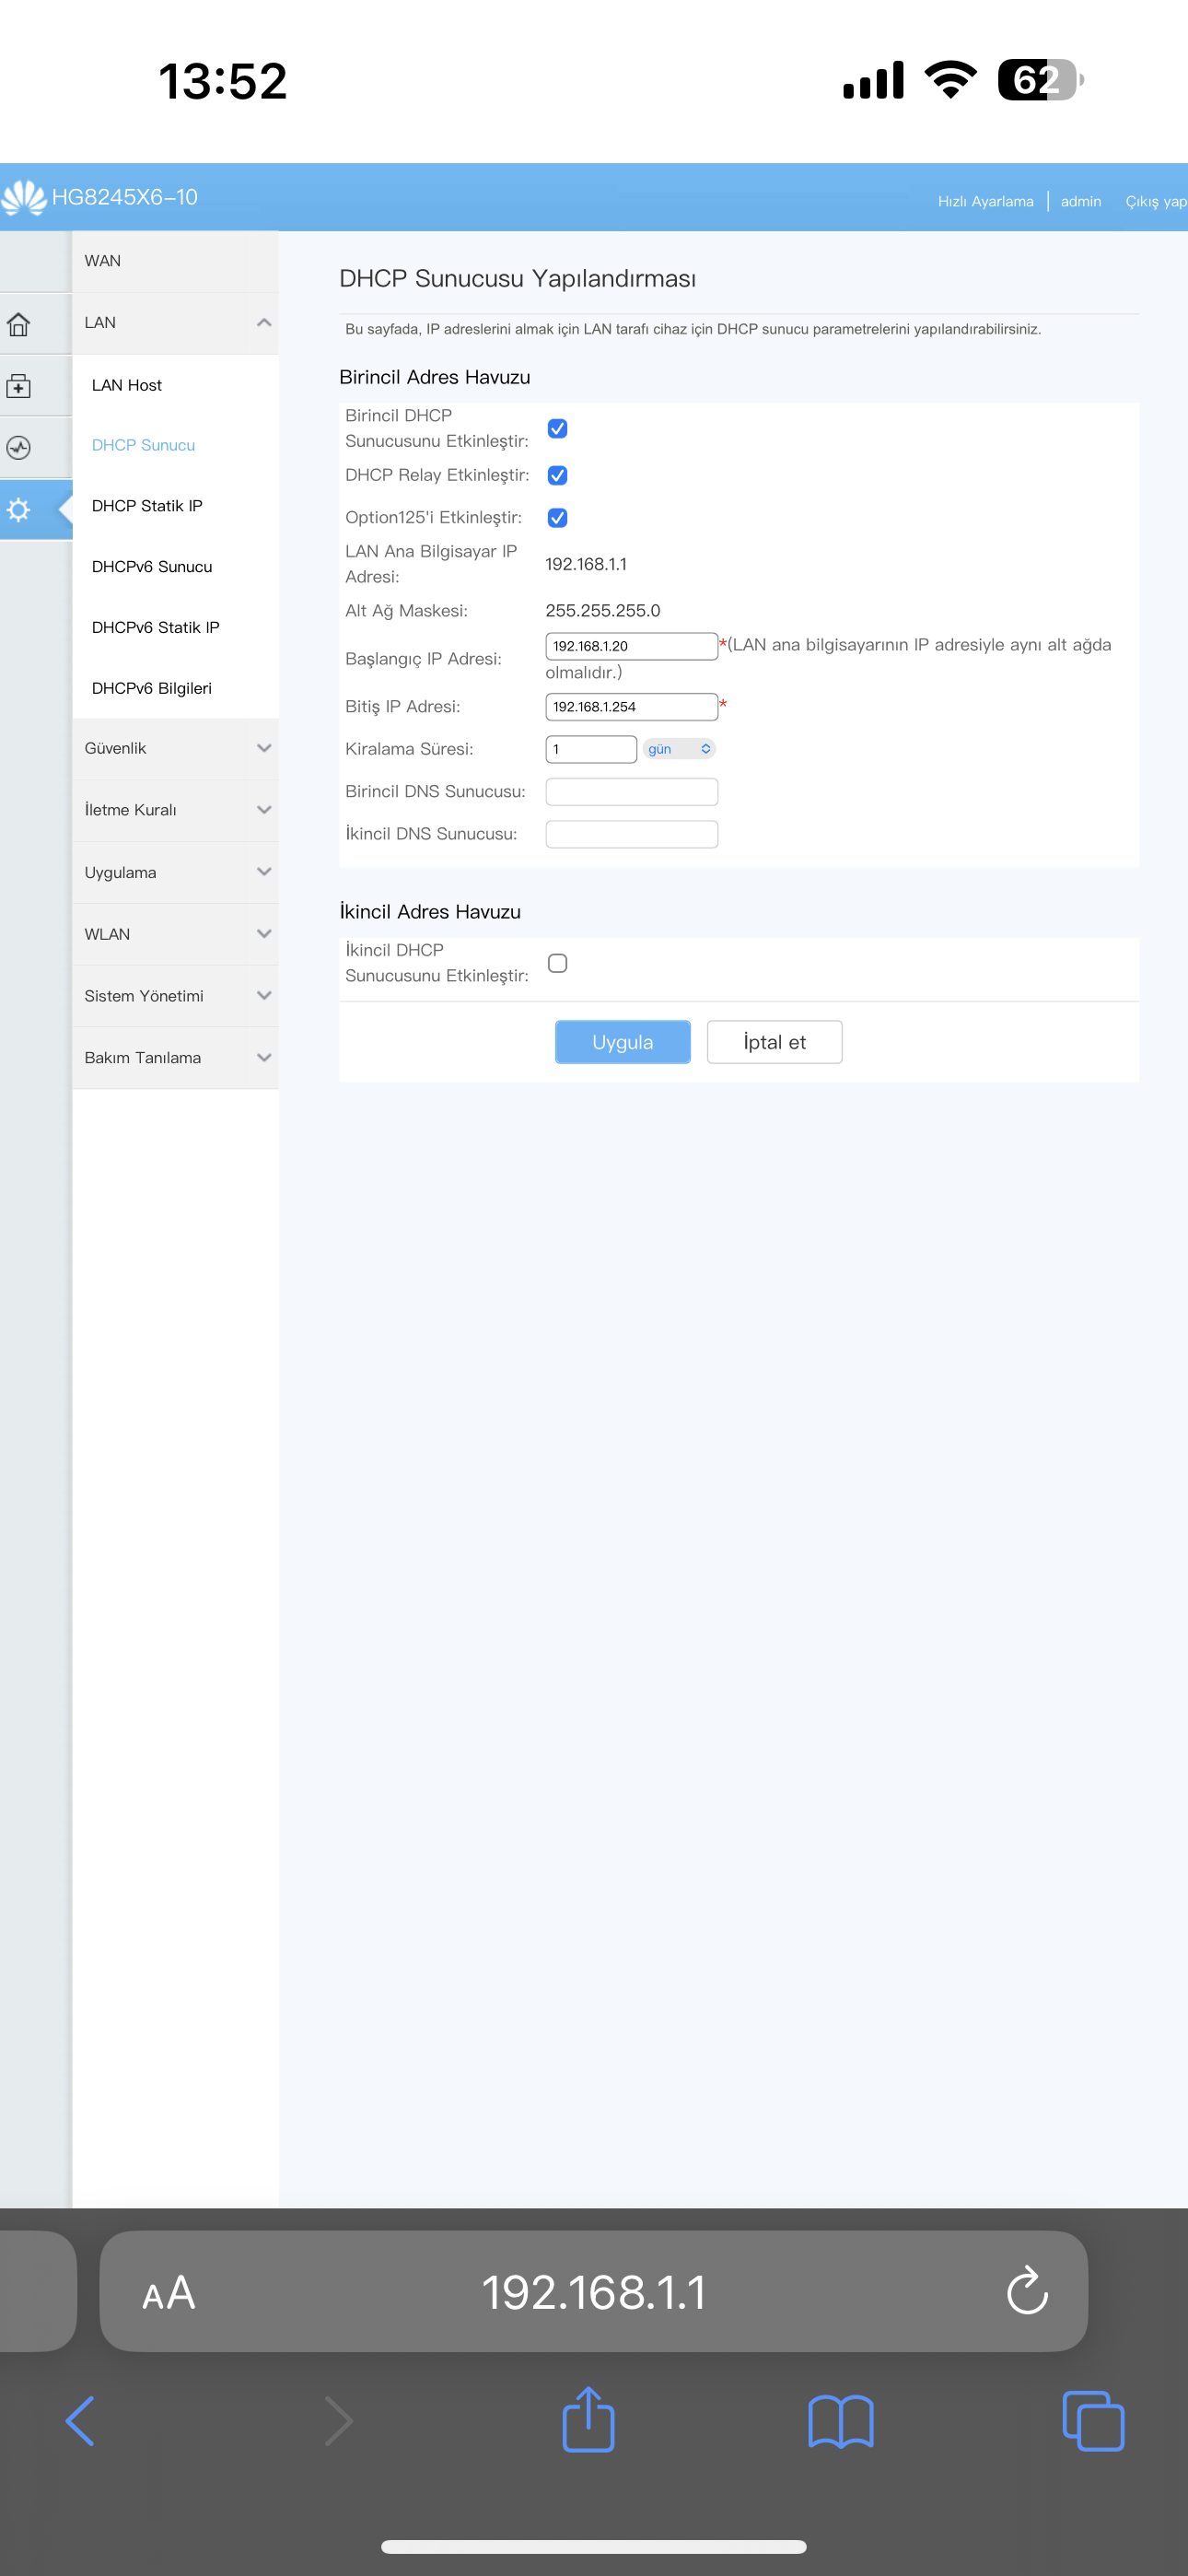Go back with Safari back arrow

80,2420
